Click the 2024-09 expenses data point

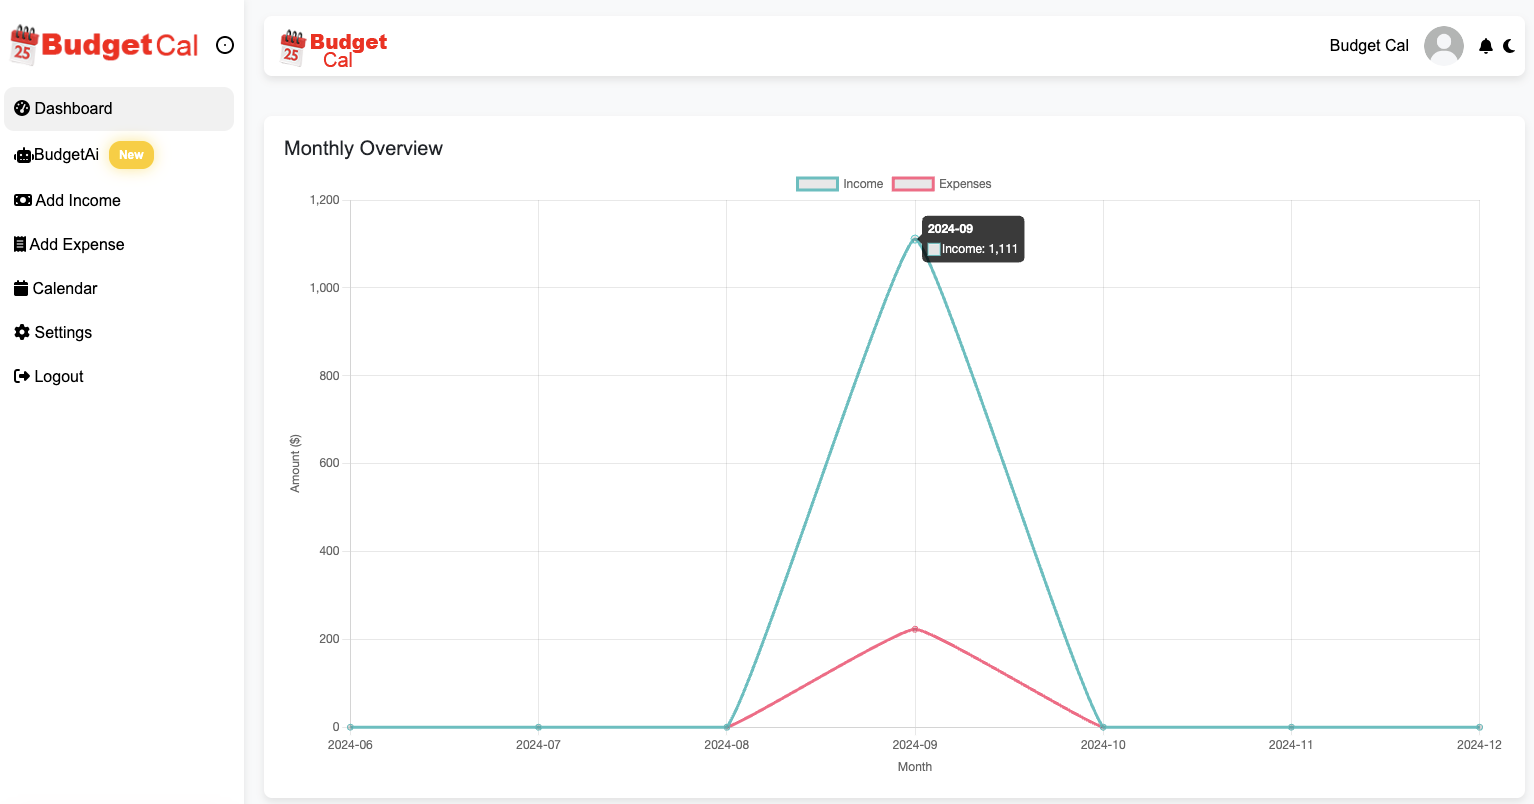[915, 629]
